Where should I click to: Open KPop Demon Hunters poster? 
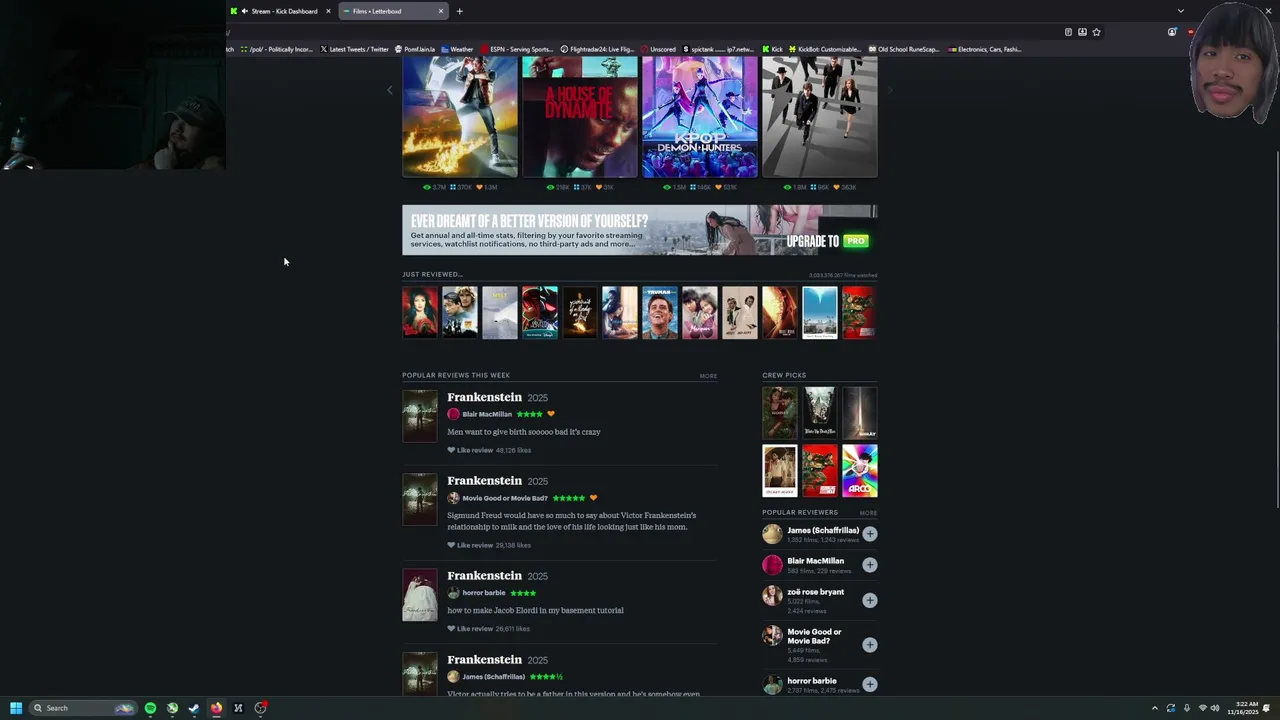700,117
